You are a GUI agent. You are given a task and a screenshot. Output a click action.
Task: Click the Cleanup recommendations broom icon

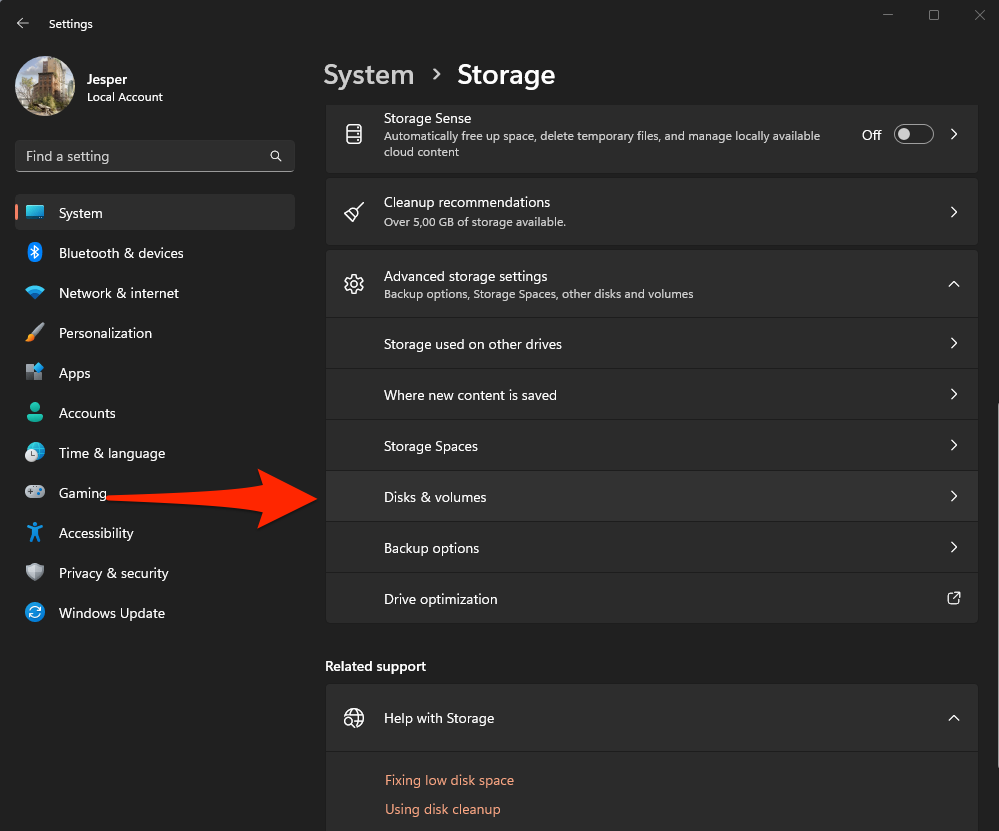354,212
